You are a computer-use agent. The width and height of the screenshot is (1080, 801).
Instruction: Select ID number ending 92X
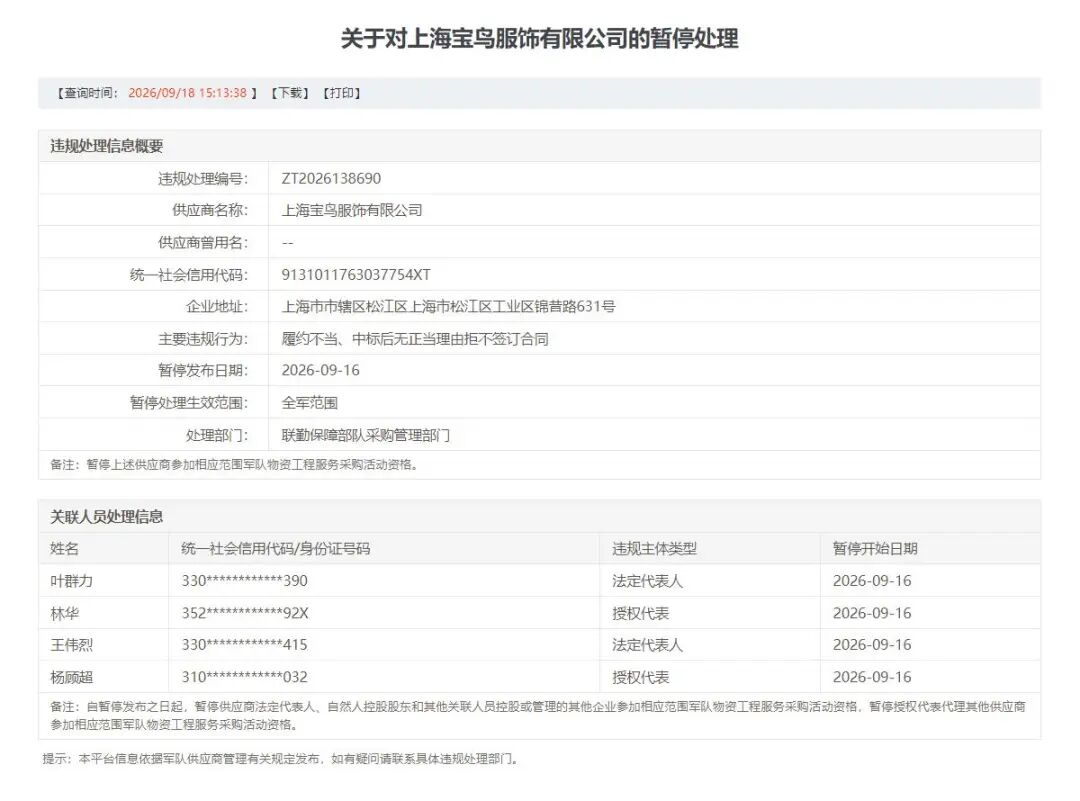coord(245,614)
